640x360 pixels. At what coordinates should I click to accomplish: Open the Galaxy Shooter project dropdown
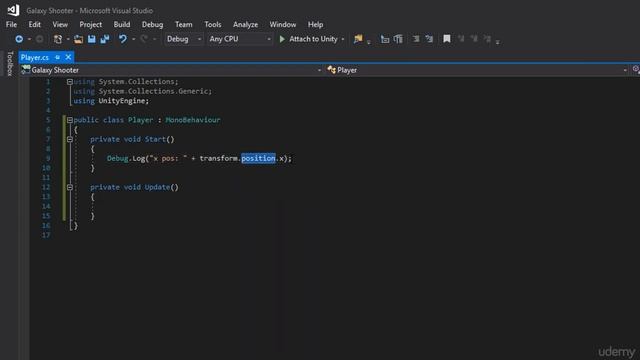(171, 70)
